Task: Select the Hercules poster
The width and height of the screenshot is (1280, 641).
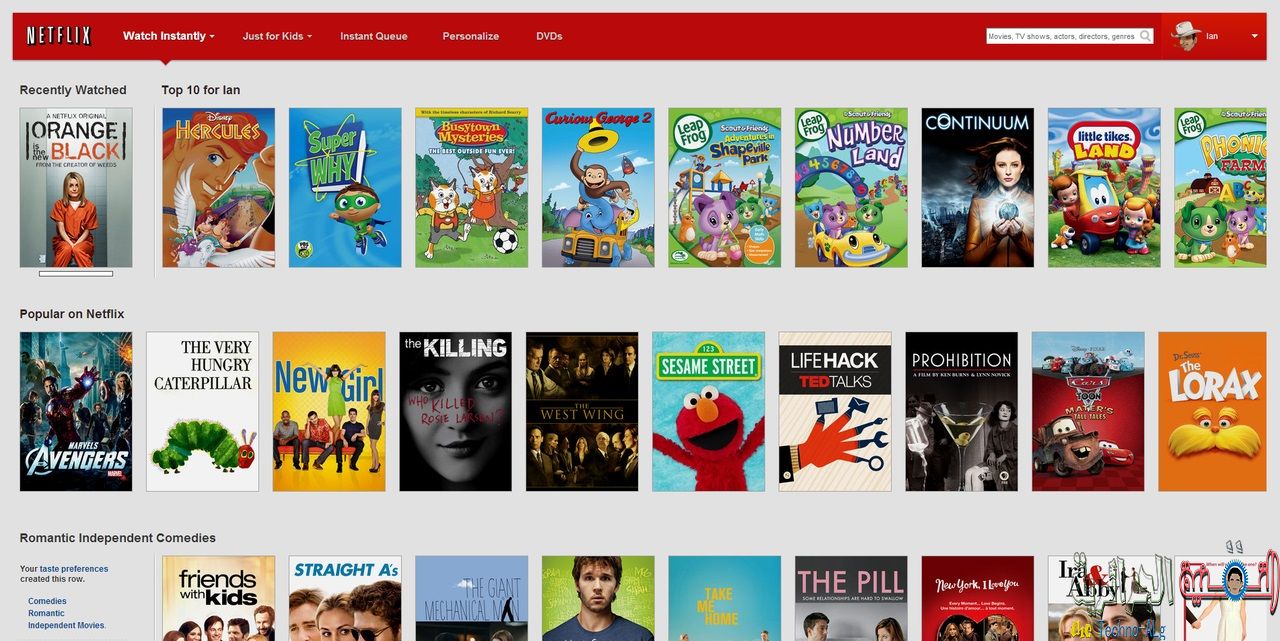Action: (219, 188)
